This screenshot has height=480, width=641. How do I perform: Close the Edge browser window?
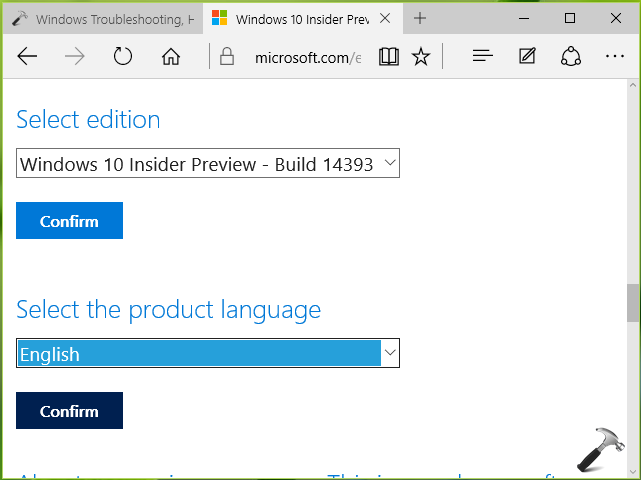(616, 18)
